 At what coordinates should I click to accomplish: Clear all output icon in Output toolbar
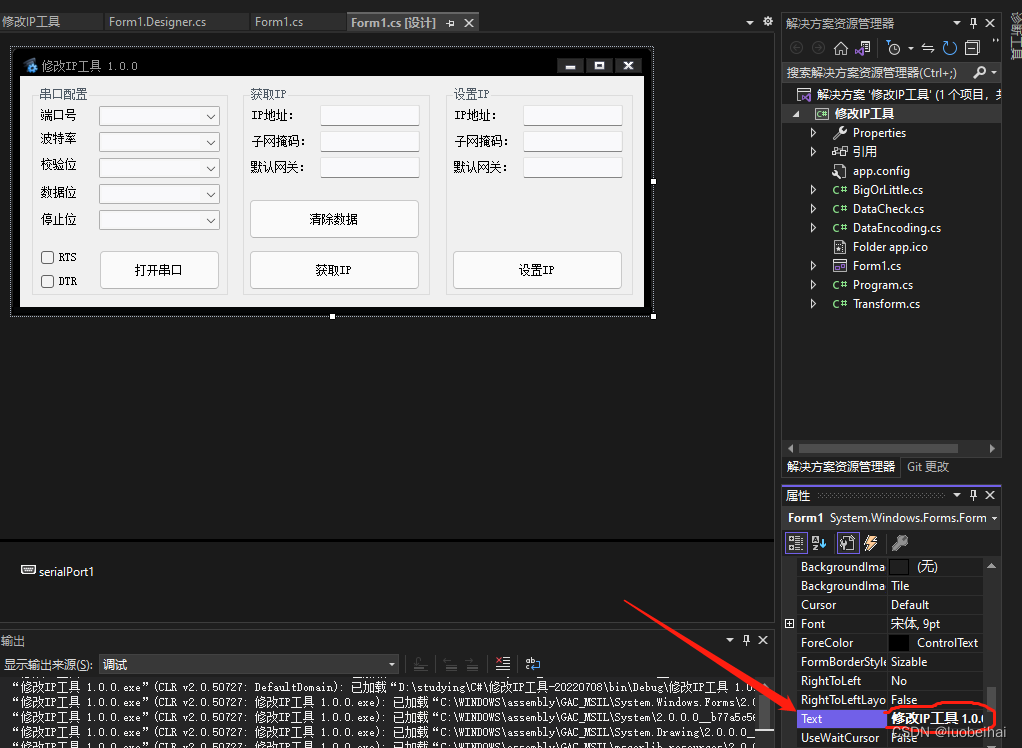pos(503,664)
